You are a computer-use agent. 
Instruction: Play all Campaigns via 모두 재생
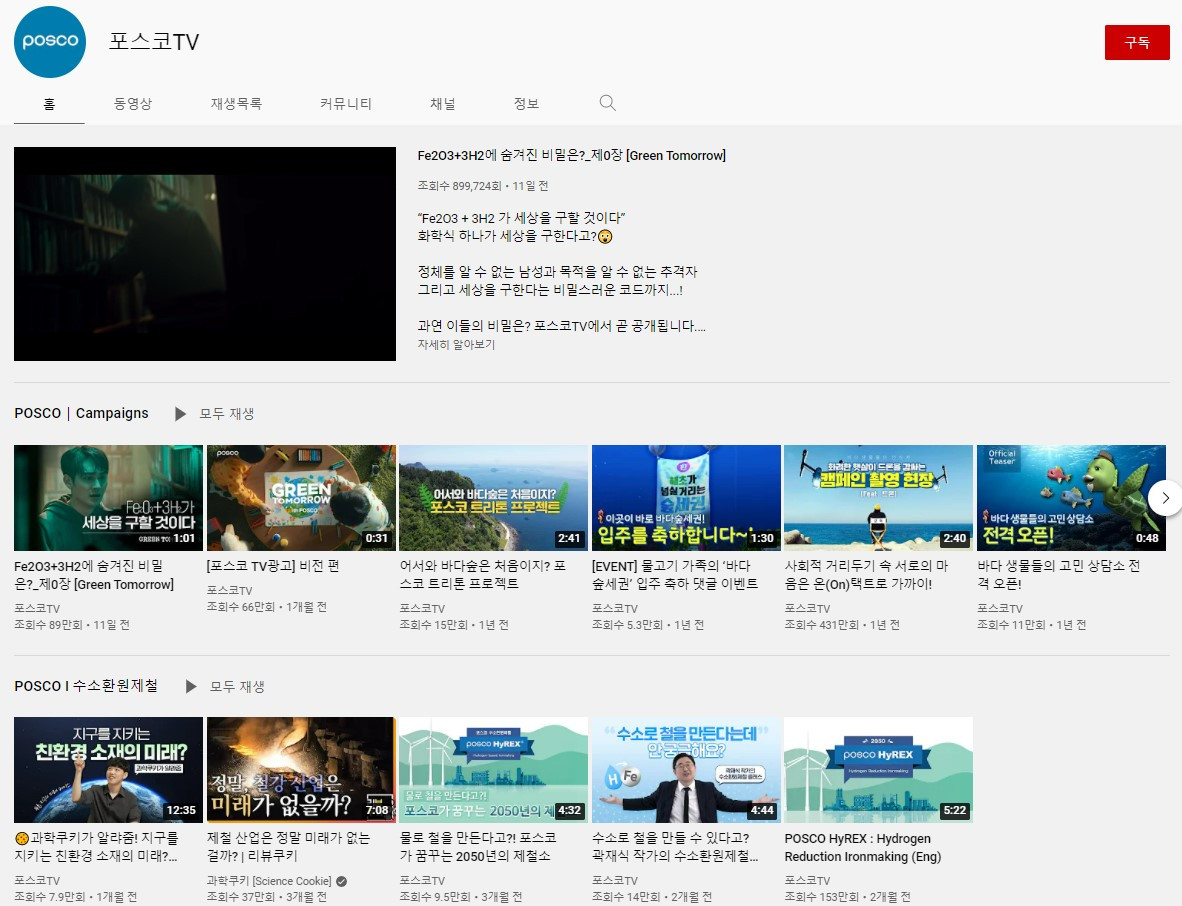226,414
